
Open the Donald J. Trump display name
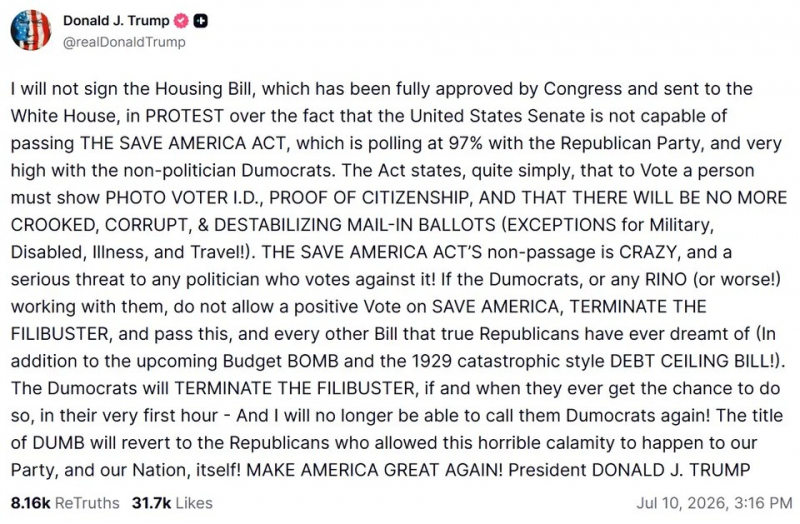[x=116, y=21]
